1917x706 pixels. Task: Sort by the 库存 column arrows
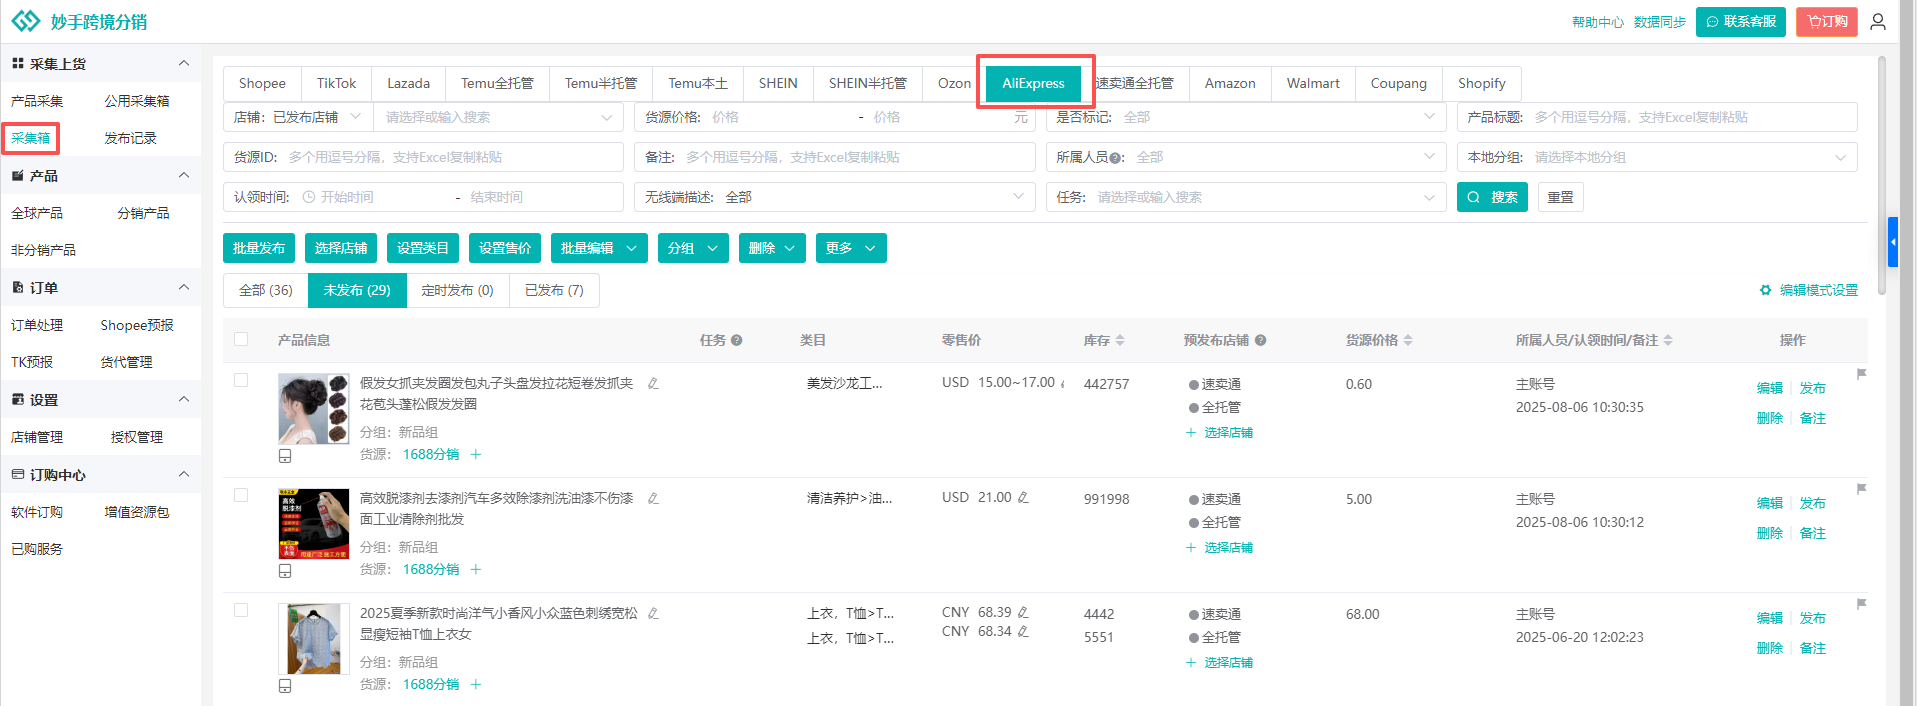coord(1120,340)
